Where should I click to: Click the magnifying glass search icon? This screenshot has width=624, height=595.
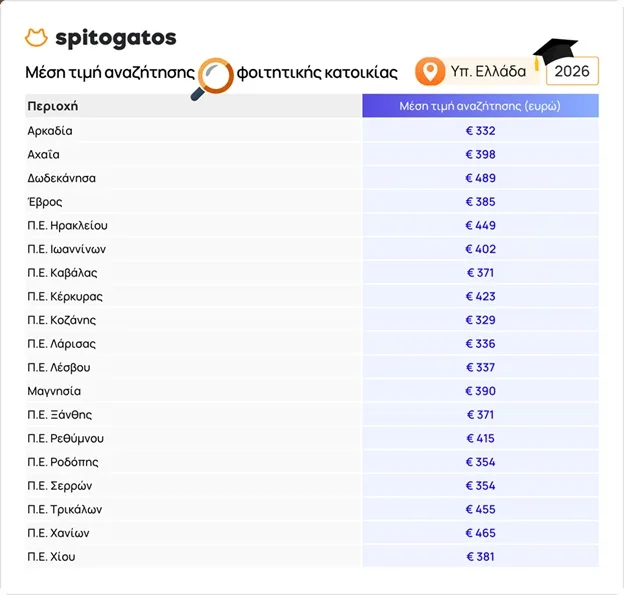[212, 79]
